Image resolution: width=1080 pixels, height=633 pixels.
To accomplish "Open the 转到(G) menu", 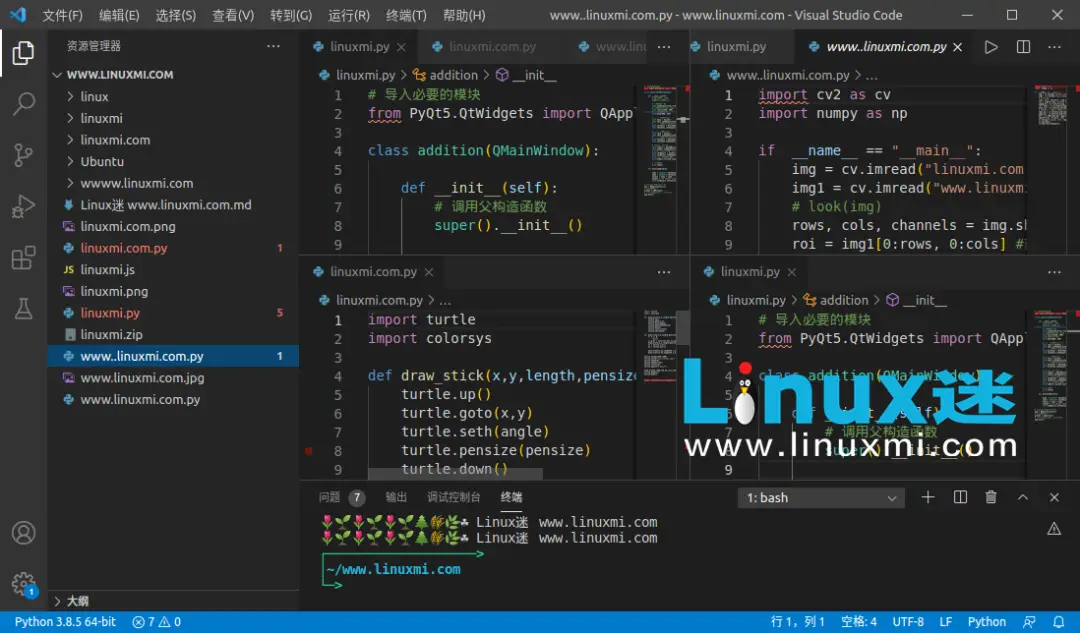I will (291, 15).
